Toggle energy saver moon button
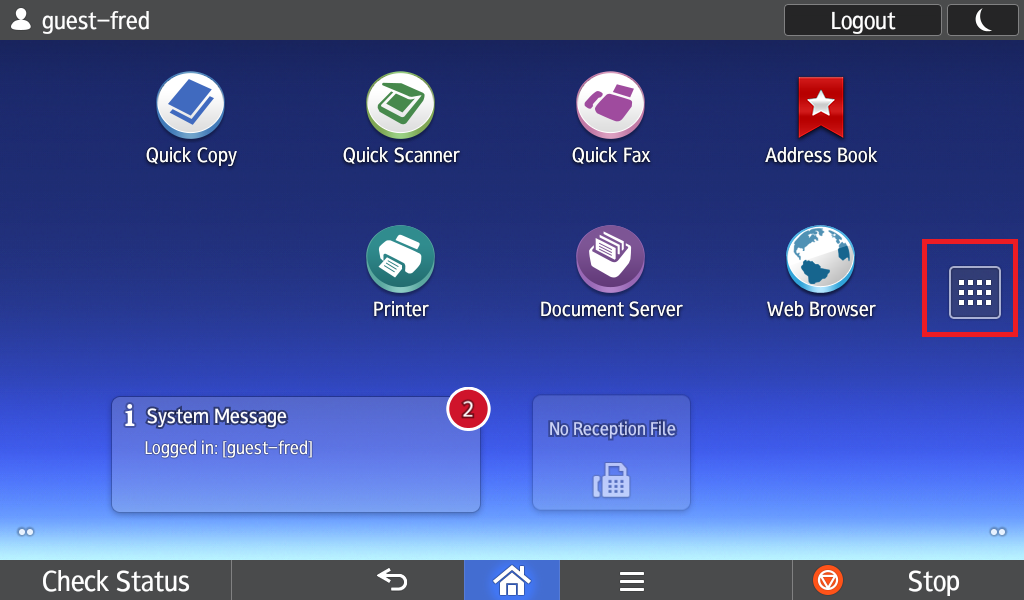The image size is (1024, 600). [982, 20]
